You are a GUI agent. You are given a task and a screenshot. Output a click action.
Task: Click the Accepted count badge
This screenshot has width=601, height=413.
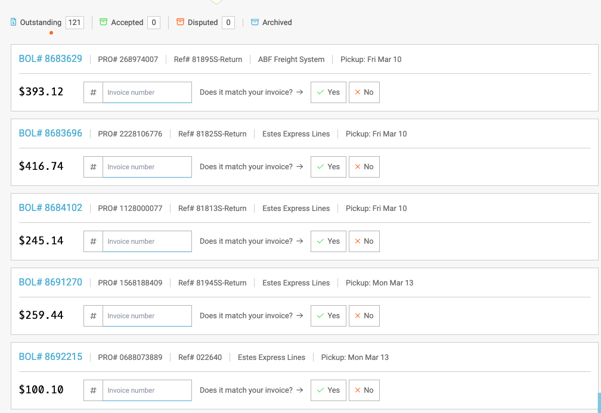click(154, 22)
